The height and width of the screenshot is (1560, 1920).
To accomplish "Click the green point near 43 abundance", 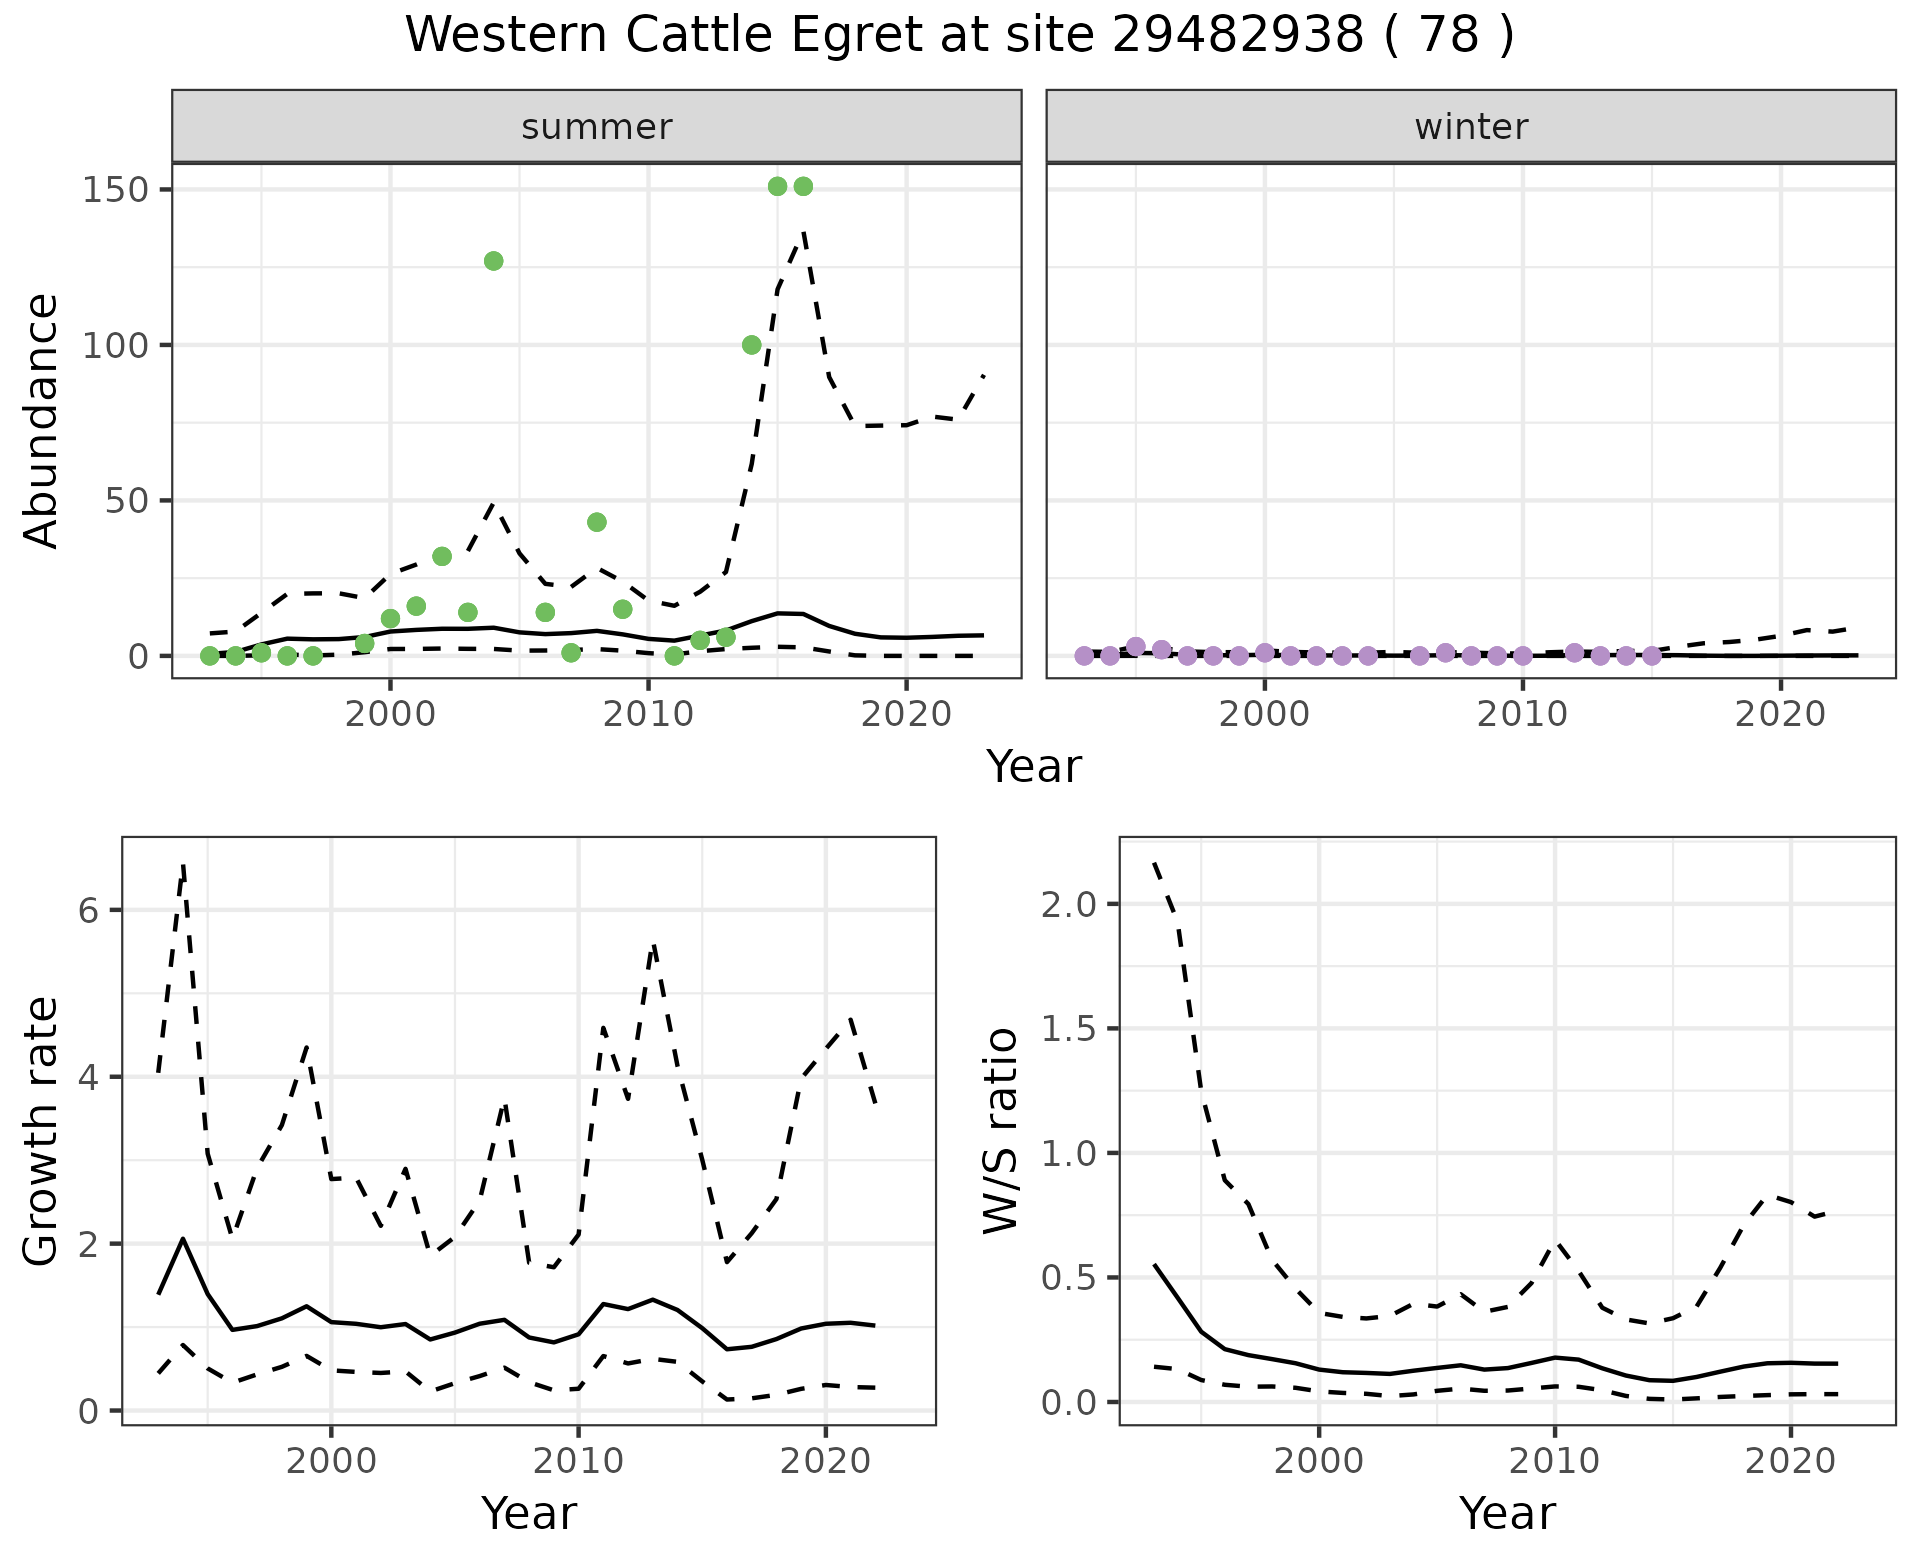I will [597, 522].
